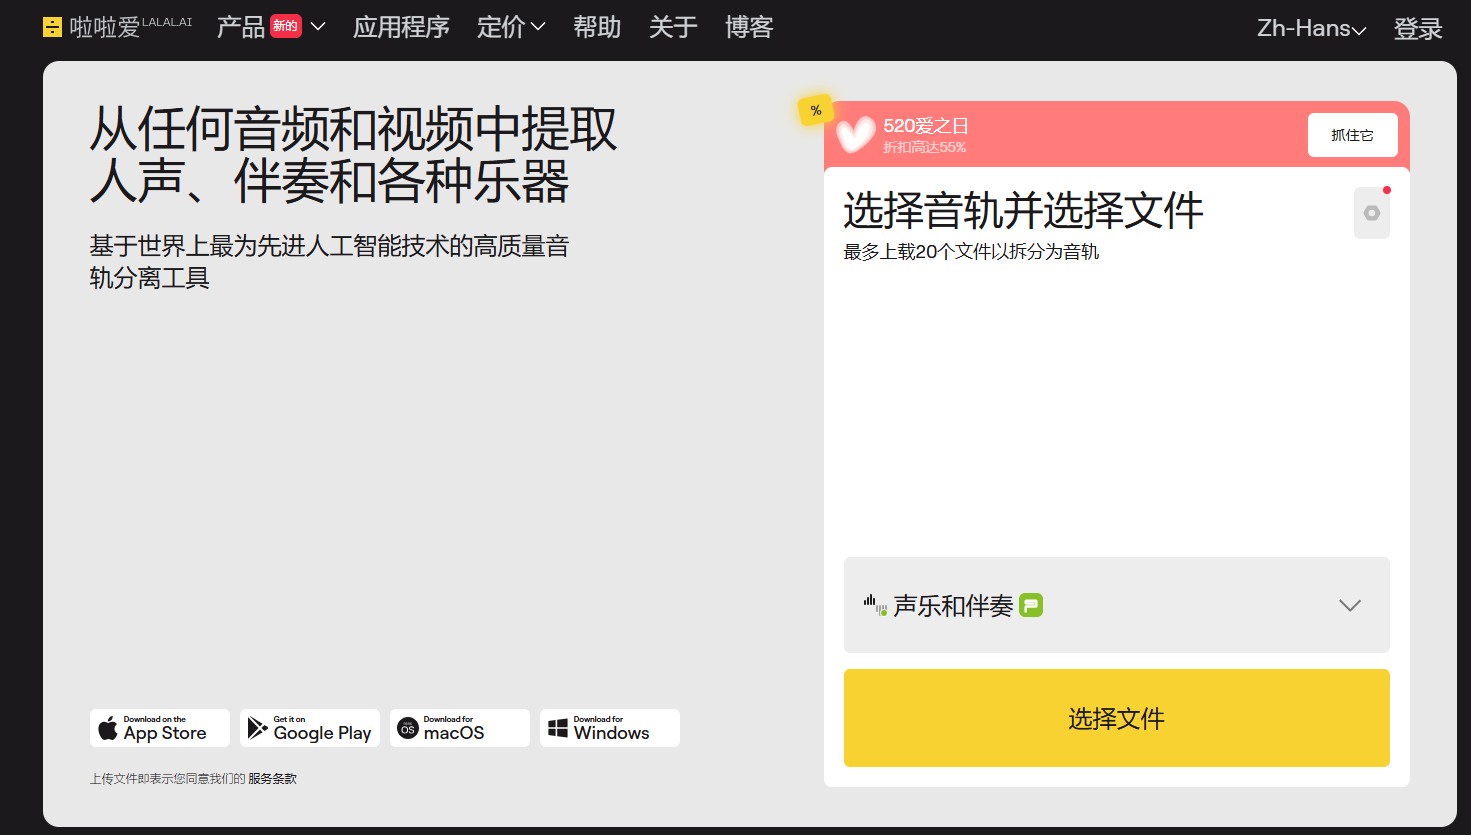Open the Windows download badge

click(610, 728)
